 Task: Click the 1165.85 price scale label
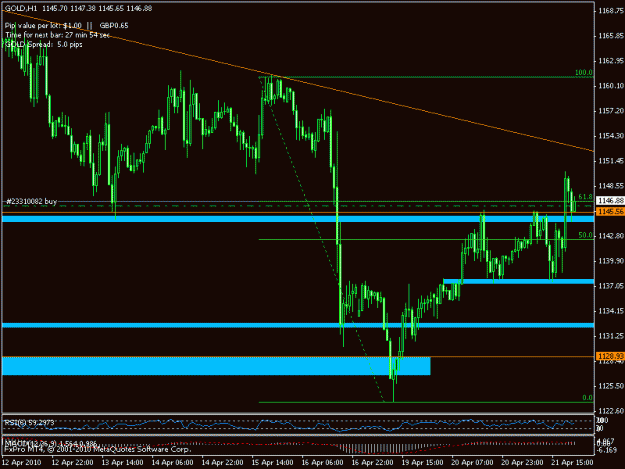pyautogui.click(x=611, y=36)
